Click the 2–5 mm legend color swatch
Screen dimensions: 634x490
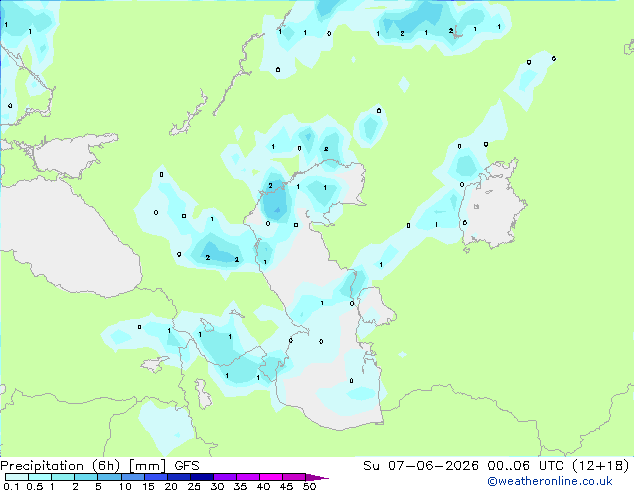click(86, 477)
